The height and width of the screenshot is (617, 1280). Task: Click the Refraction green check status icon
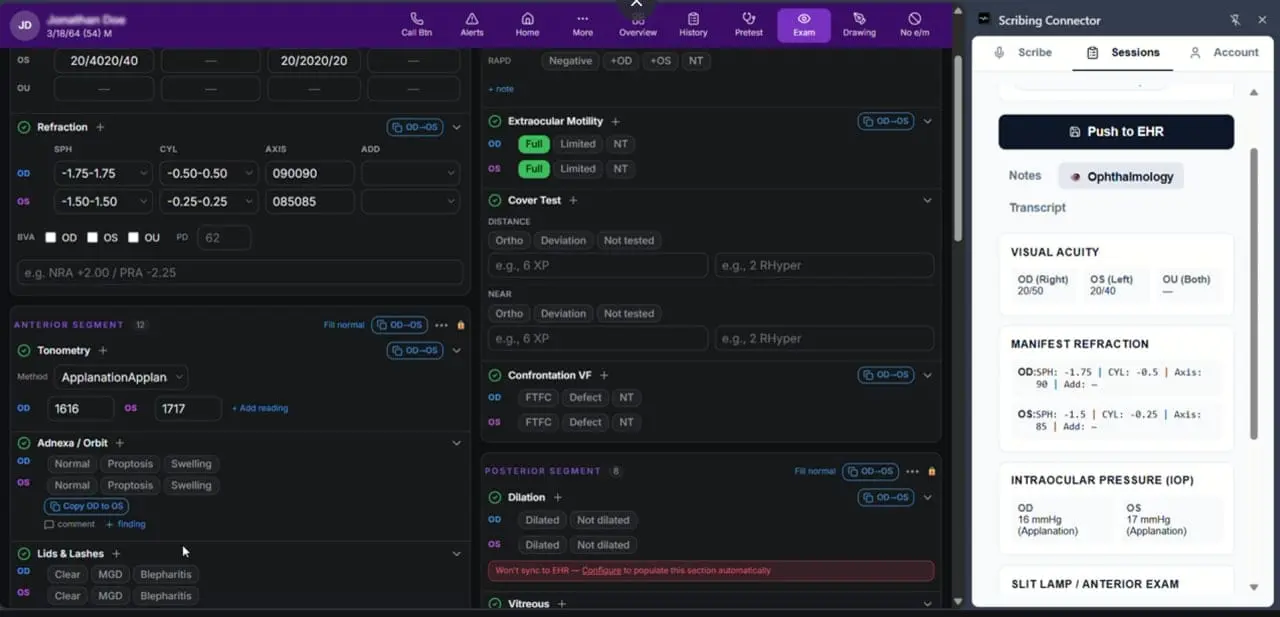coord(24,127)
